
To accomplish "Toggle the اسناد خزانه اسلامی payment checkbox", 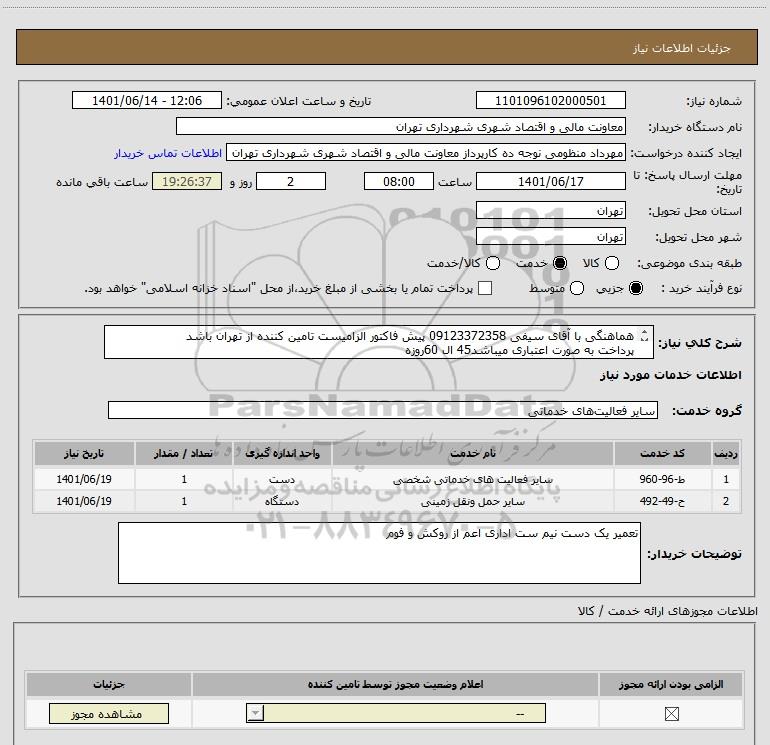I will pyautogui.click(x=485, y=288).
